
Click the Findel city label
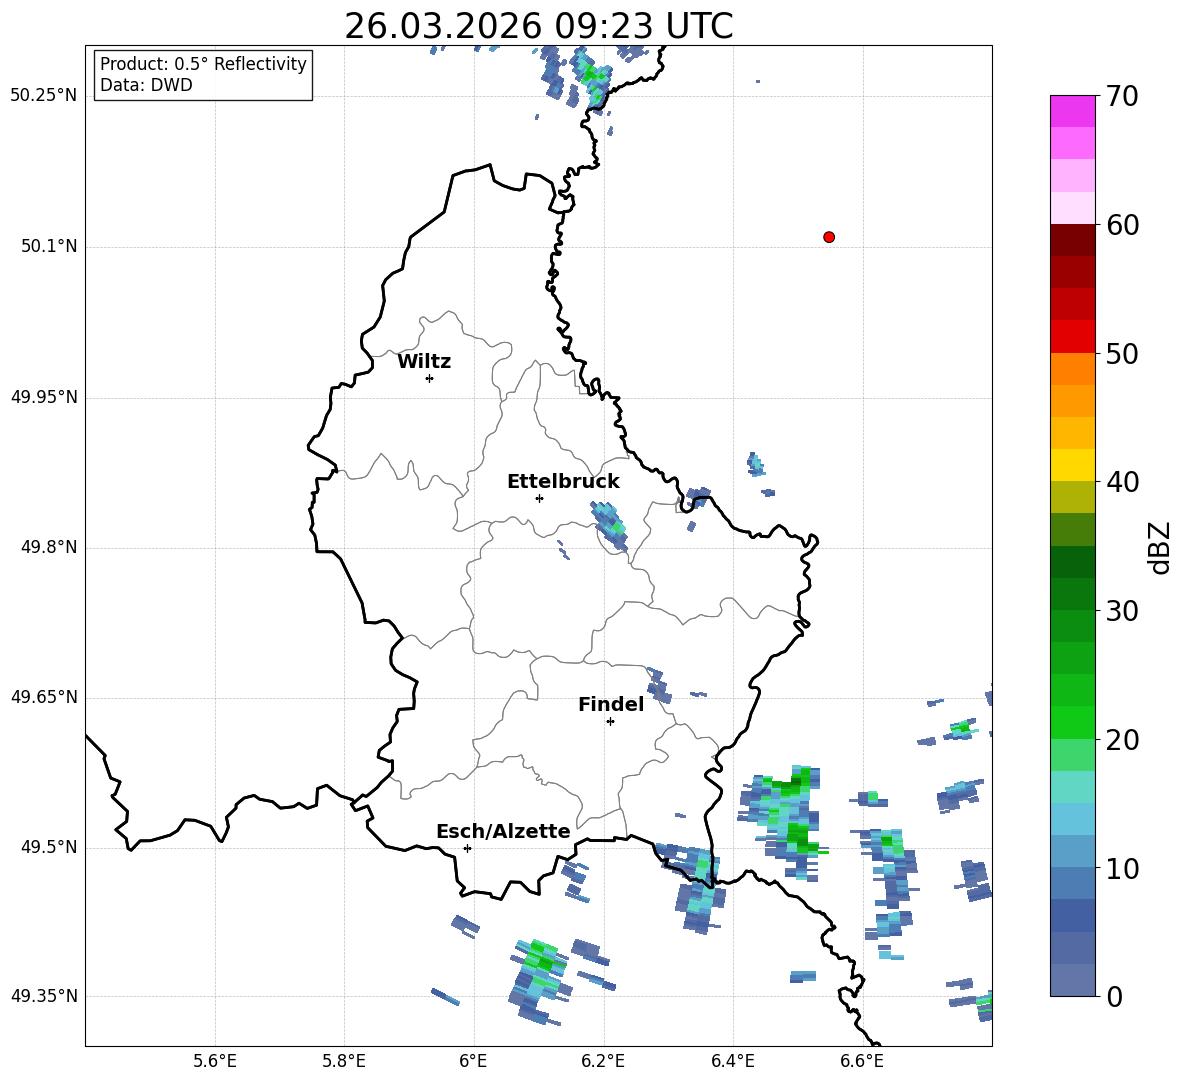pyautogui.click(x=611, y=705)
